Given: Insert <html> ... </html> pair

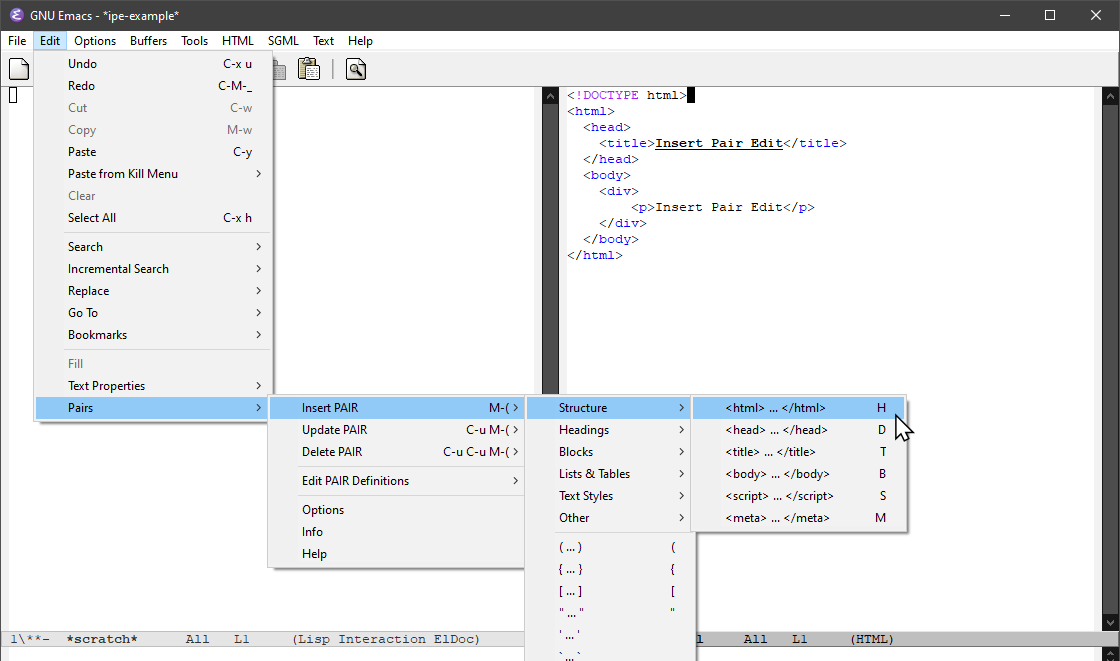Looking at the screenshot, I should [799, 407].
